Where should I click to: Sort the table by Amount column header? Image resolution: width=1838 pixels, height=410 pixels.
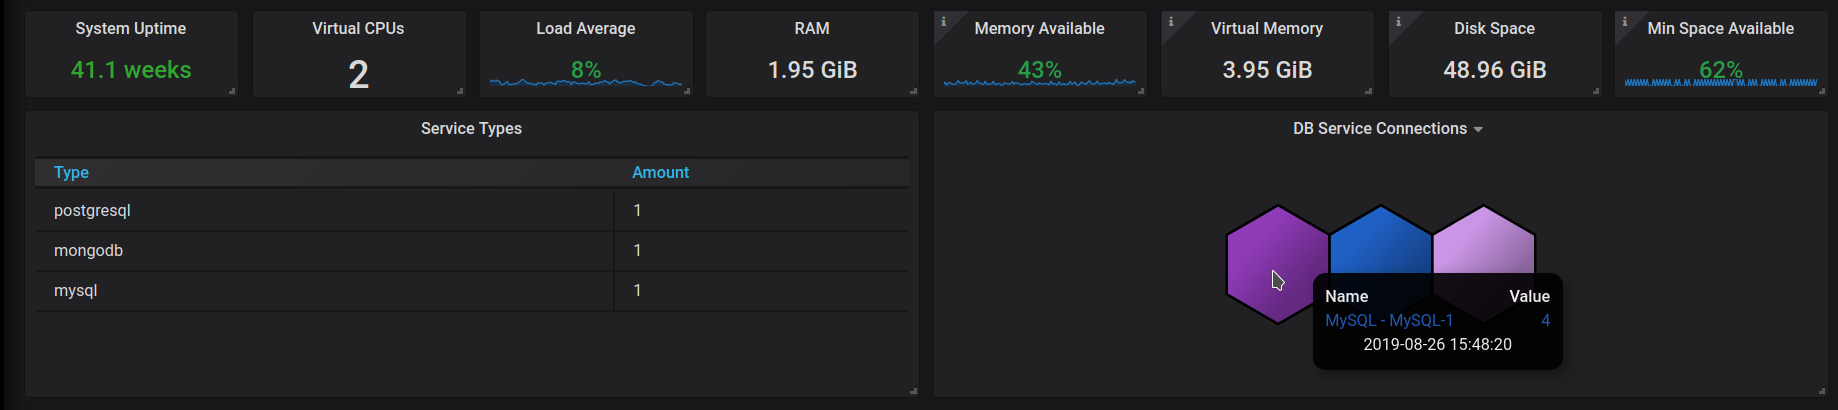[660, 173]
